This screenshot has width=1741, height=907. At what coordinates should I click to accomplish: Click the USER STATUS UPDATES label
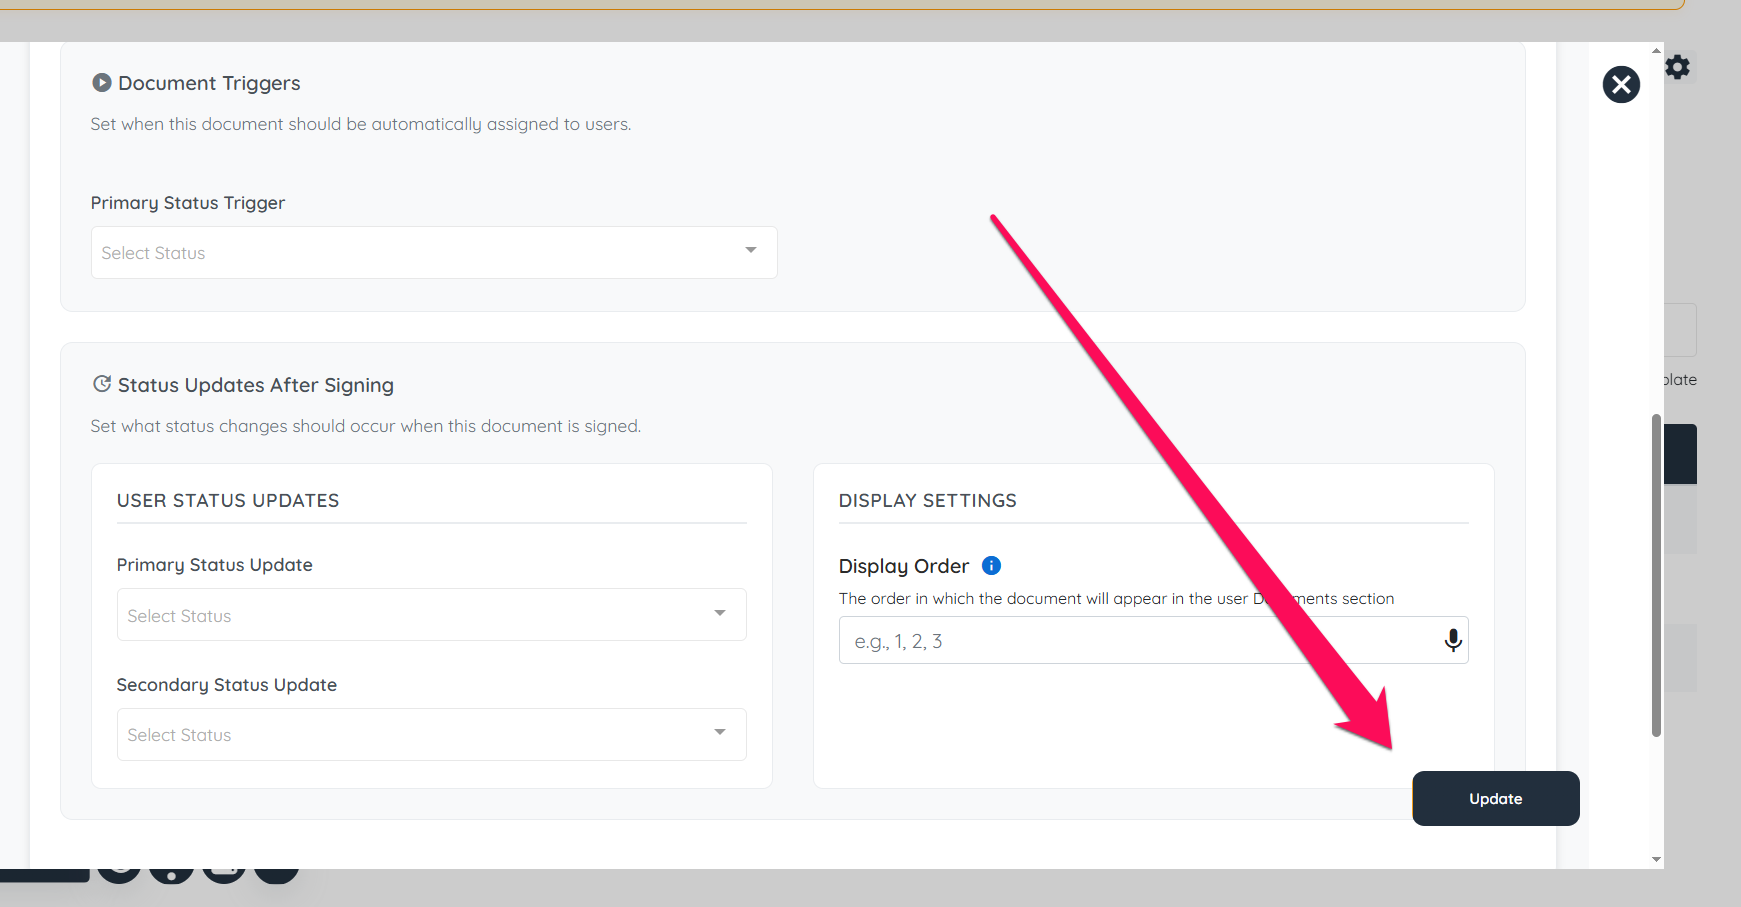pyautogui.click(x=228, y=500)
